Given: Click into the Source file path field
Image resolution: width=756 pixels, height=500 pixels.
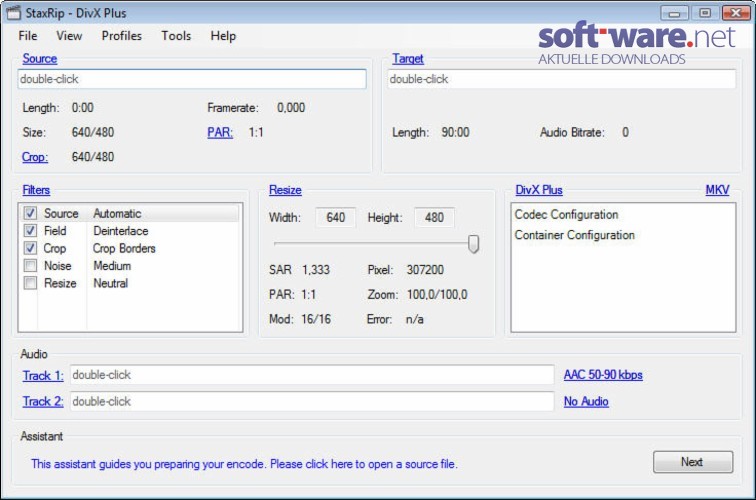Looking at the screenshot, I should click(x=192, y=79).
